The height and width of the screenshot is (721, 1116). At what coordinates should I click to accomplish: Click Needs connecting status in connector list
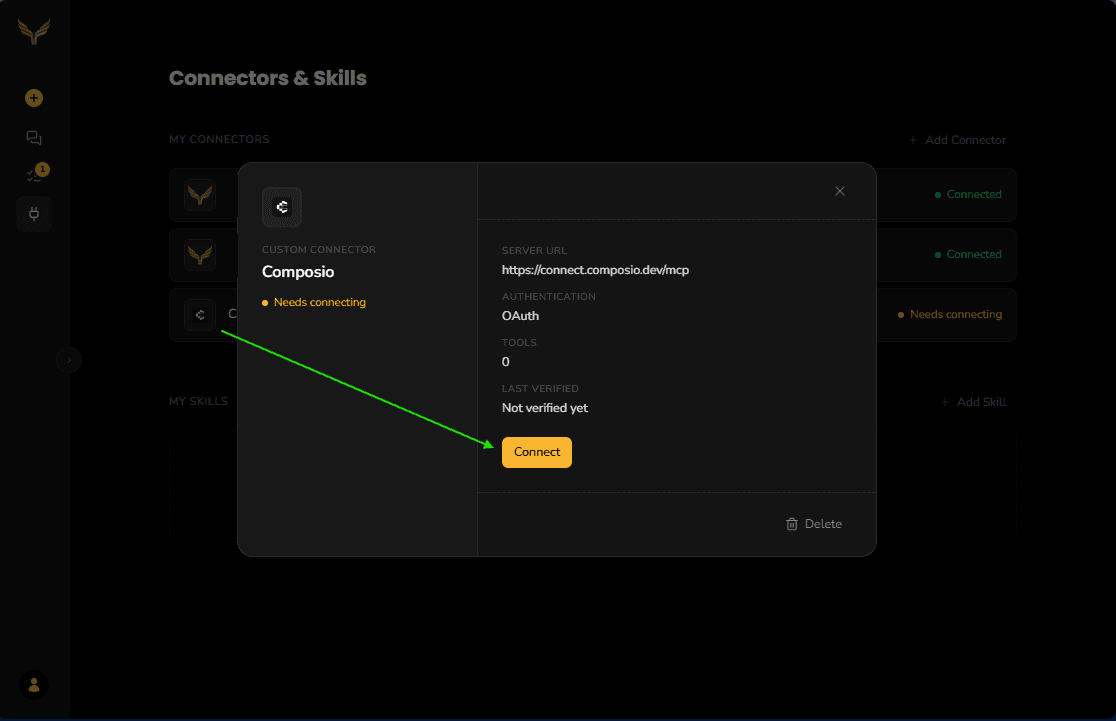(x=949, y=315)
